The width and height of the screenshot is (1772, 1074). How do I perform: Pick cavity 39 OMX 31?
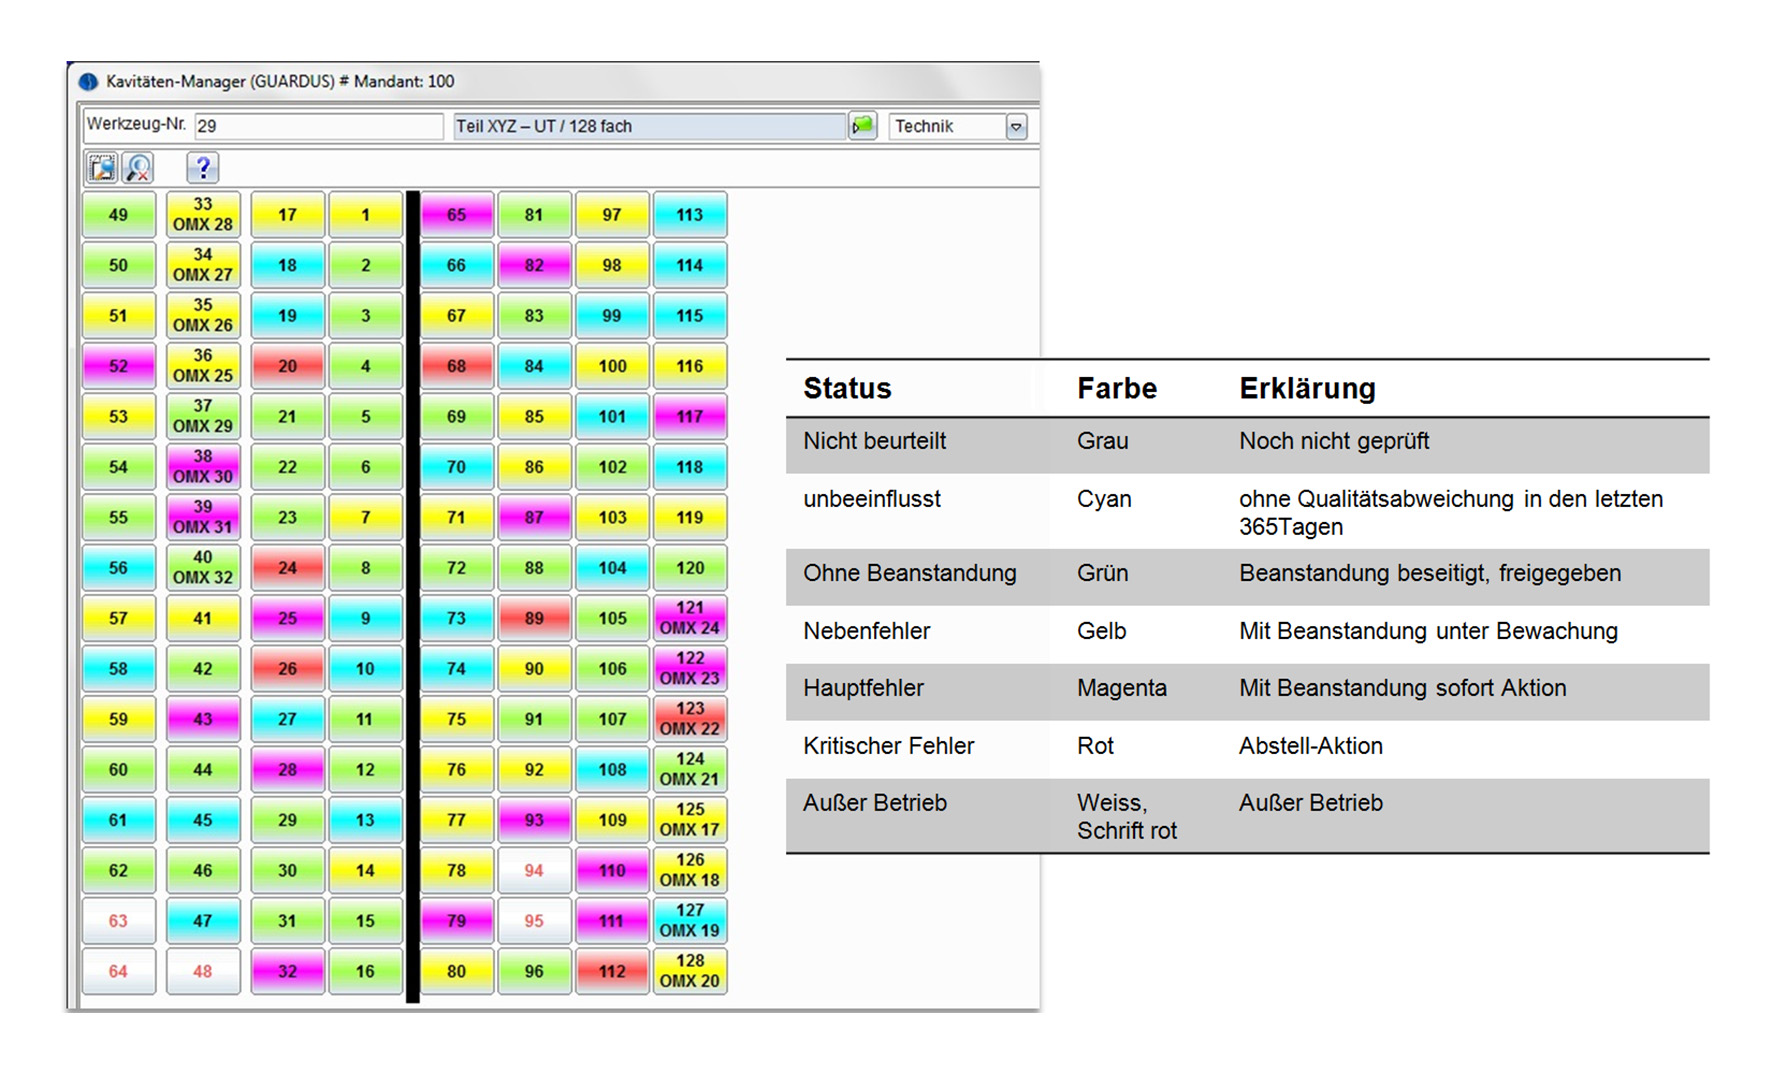203,517
